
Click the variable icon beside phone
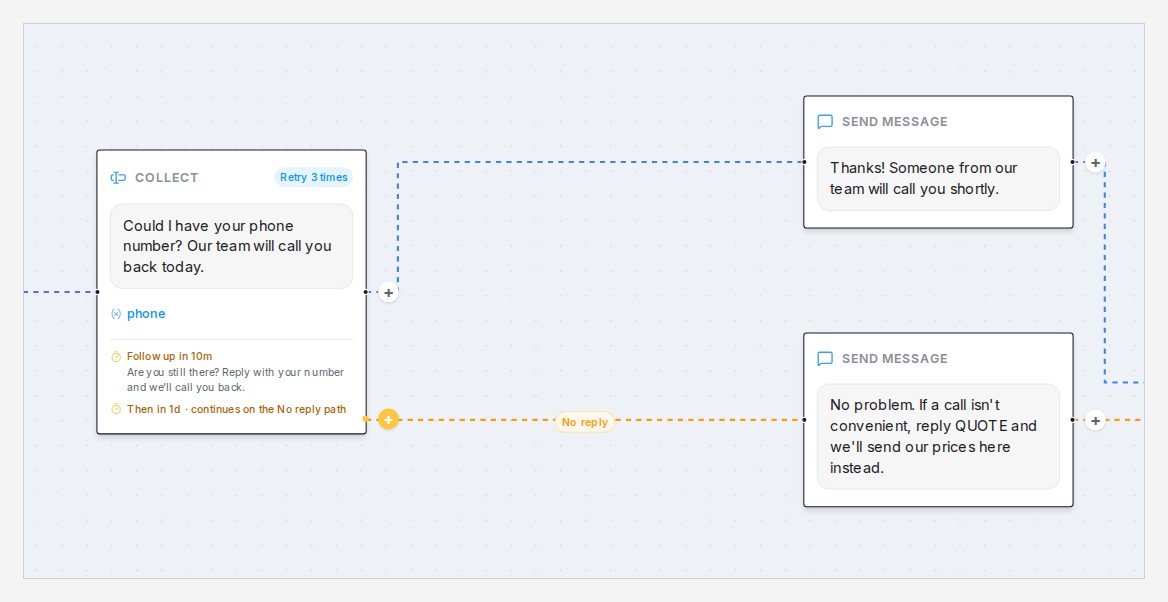pyautogui.click(x=116, y=314)
